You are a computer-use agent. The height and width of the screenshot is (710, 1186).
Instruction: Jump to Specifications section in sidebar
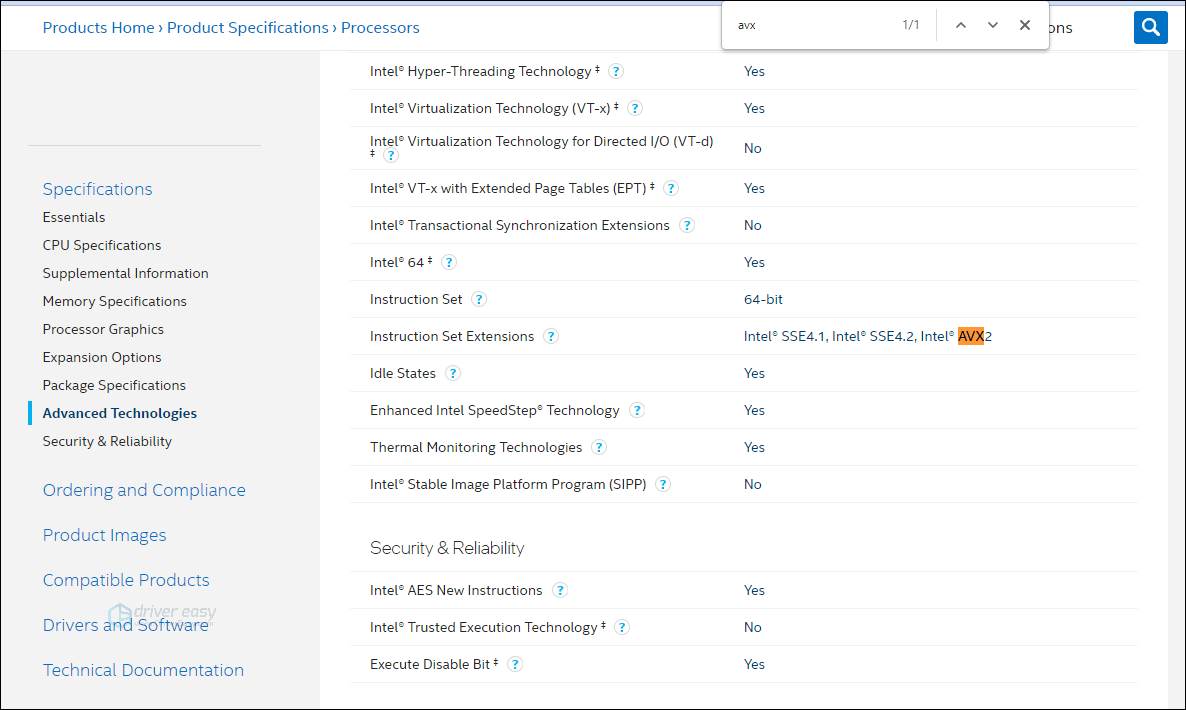click(x=98, y=189)
